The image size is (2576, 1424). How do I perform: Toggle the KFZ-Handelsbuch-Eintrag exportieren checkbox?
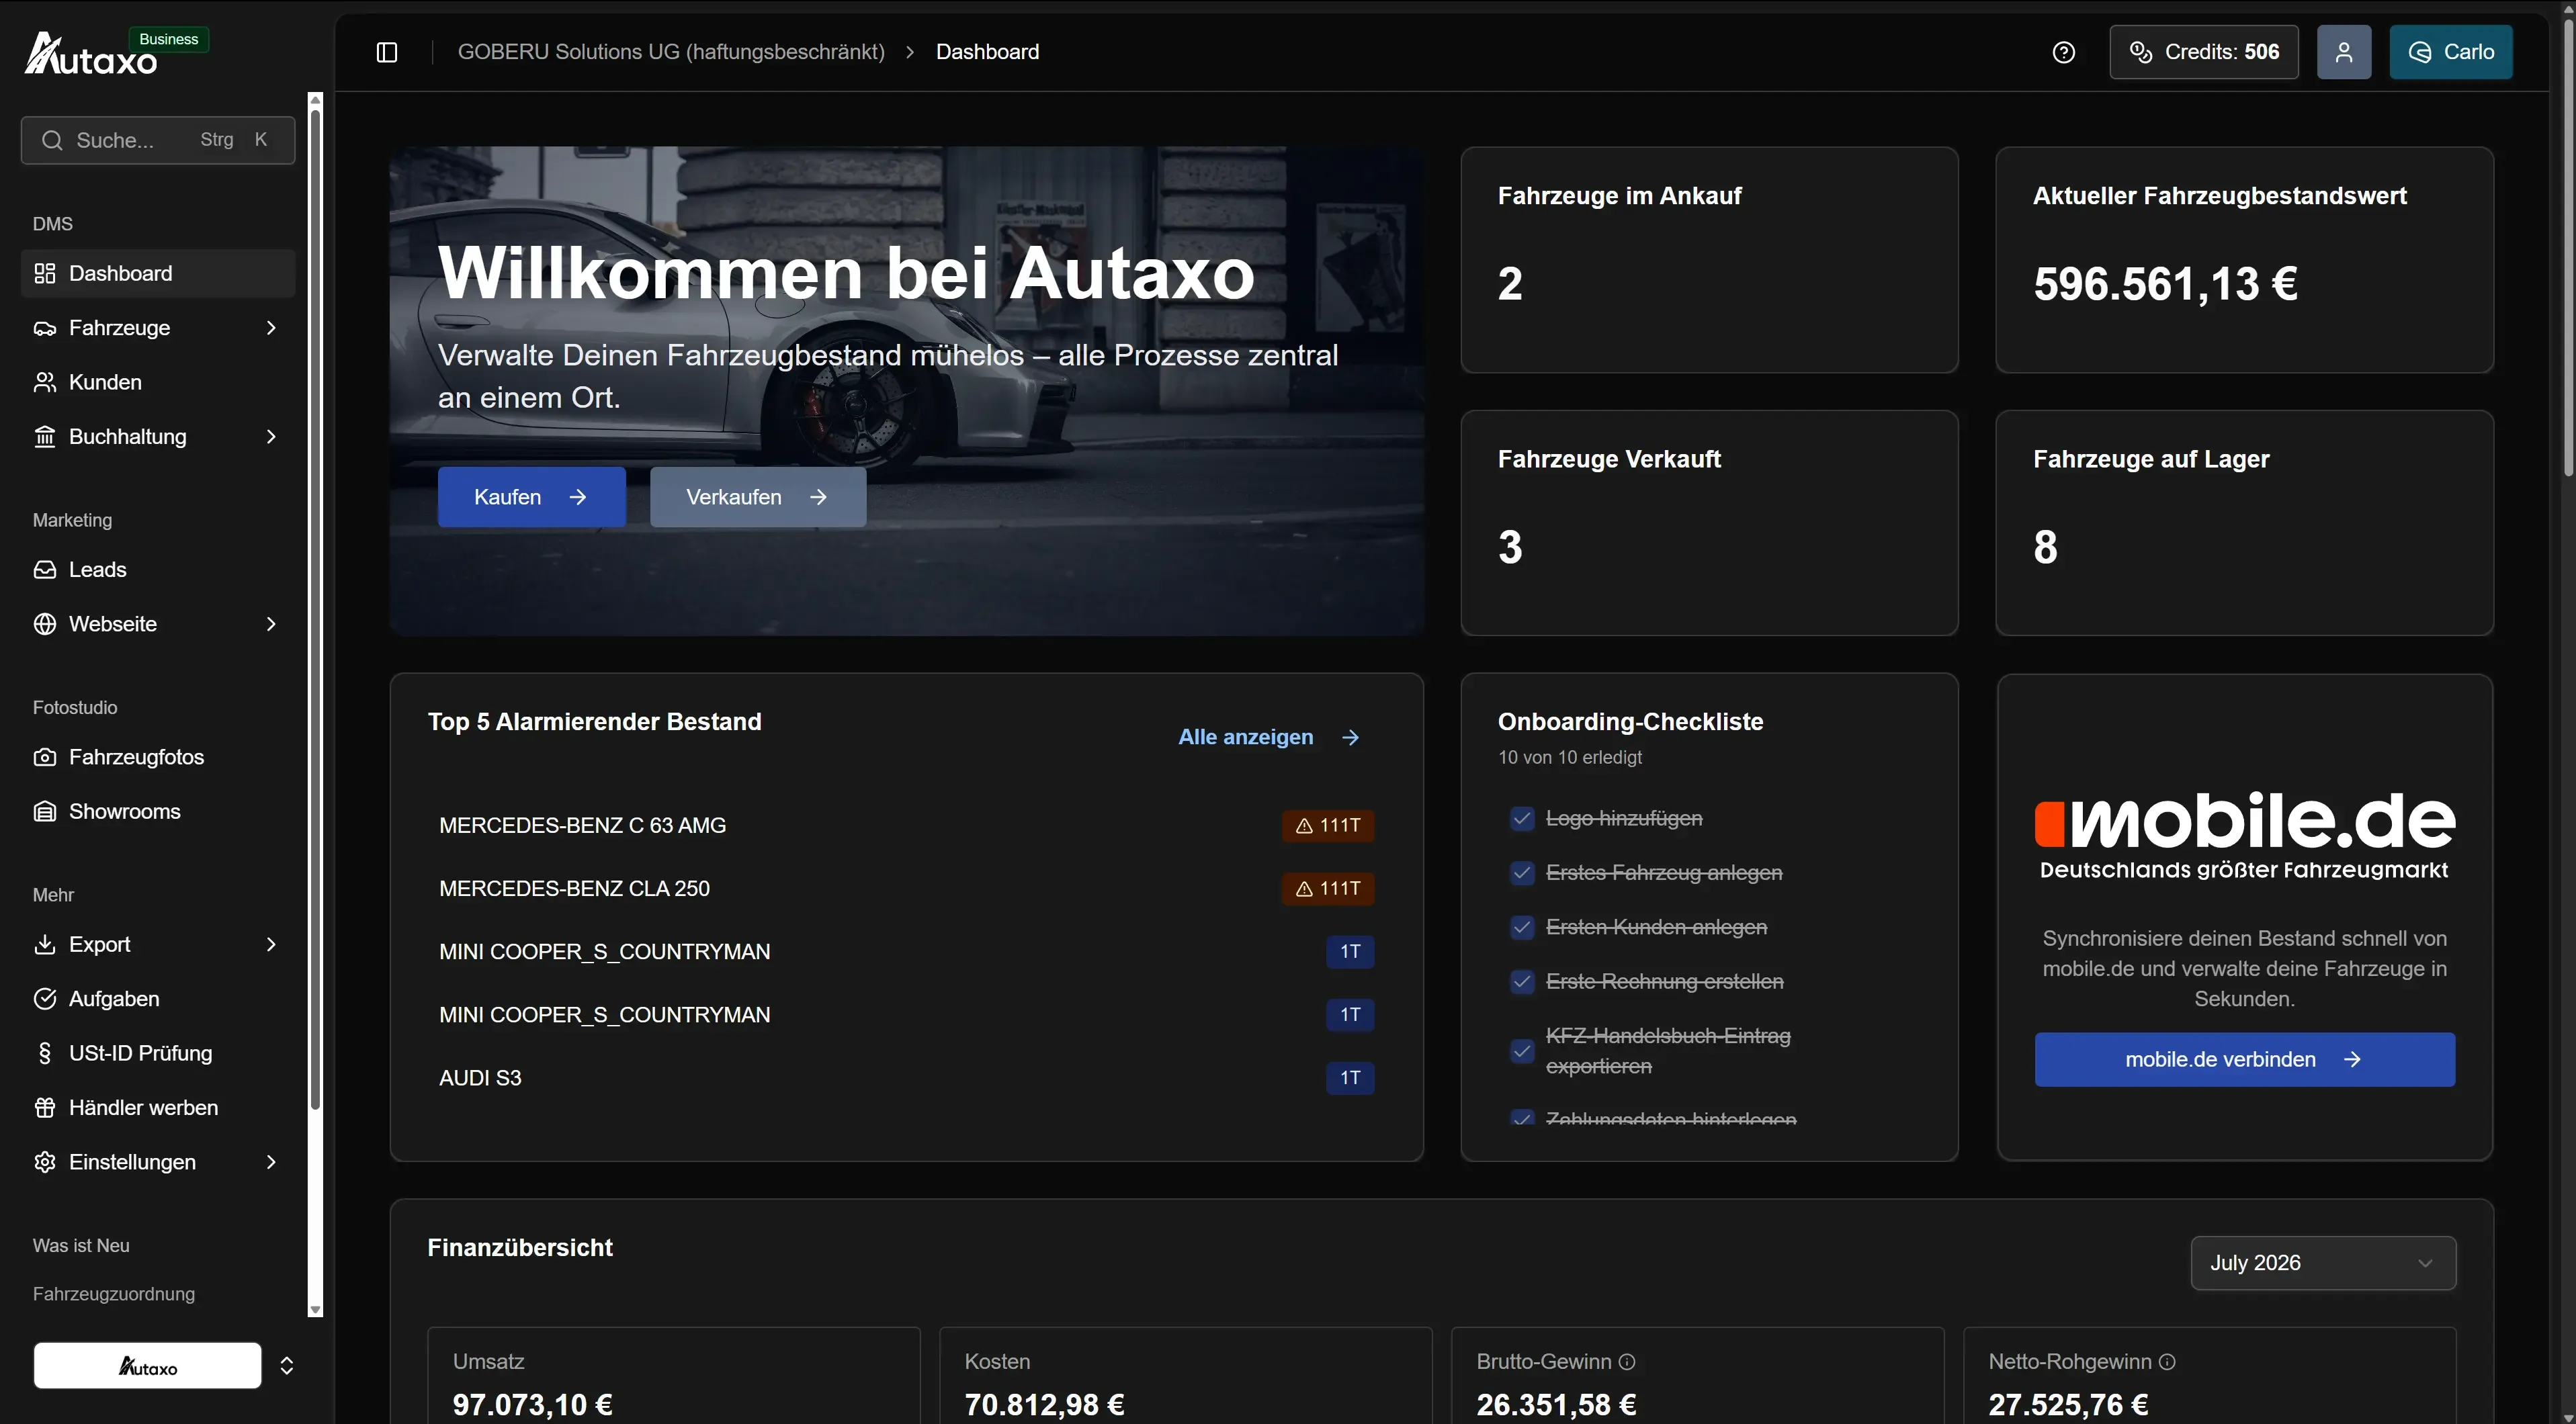click(x=1522, y=1051)
